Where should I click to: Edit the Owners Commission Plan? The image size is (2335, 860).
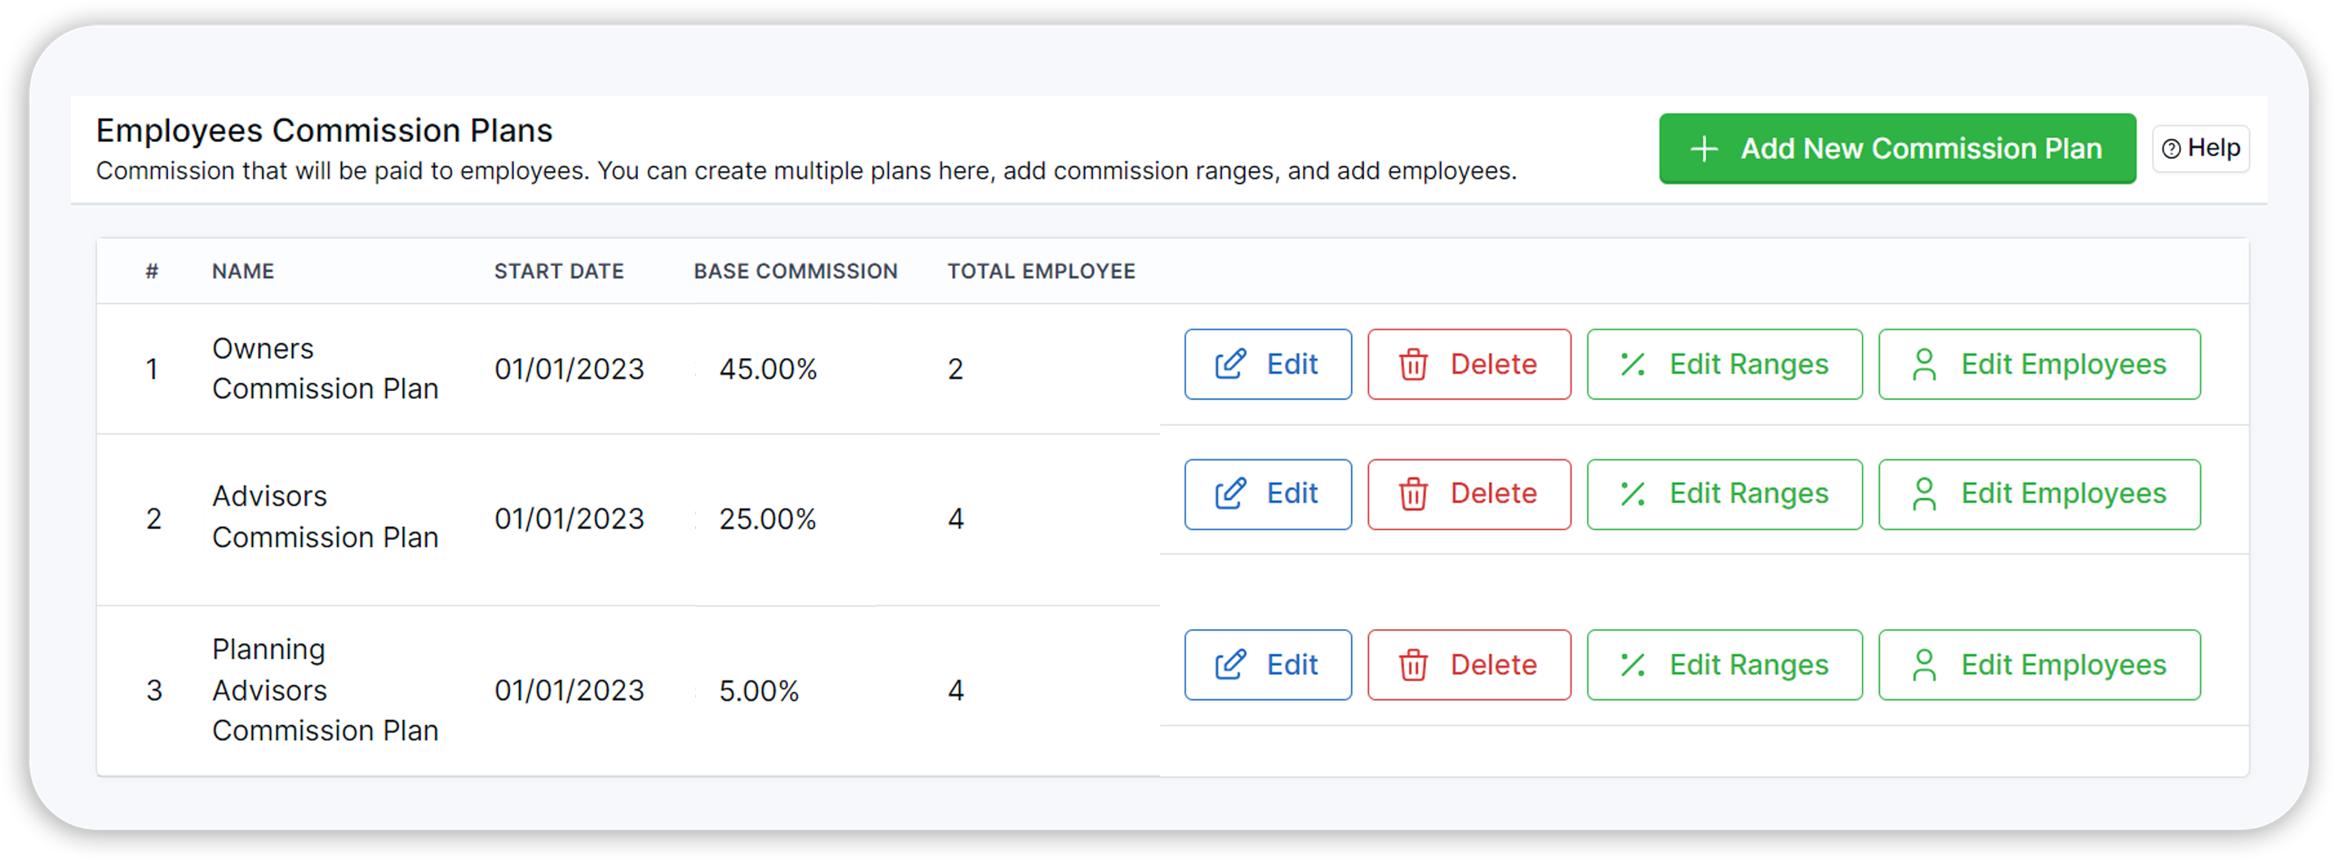[1268, 364]
